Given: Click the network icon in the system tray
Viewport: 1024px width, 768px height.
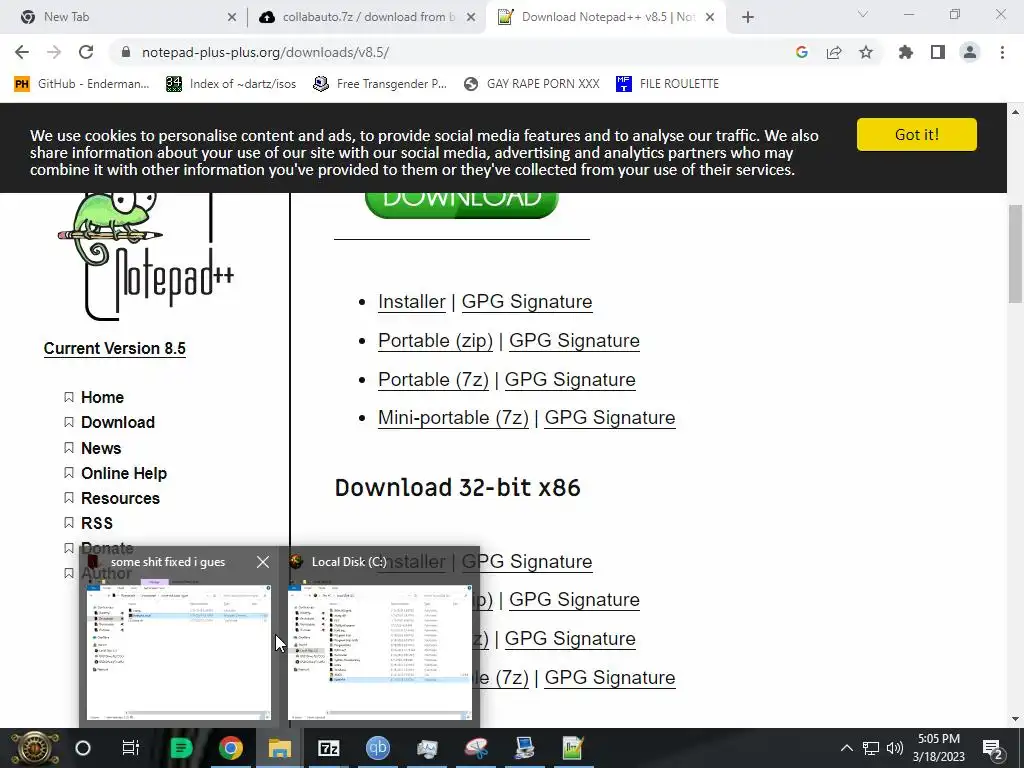Looking at the screenshot, I should [x=871, y=748].
